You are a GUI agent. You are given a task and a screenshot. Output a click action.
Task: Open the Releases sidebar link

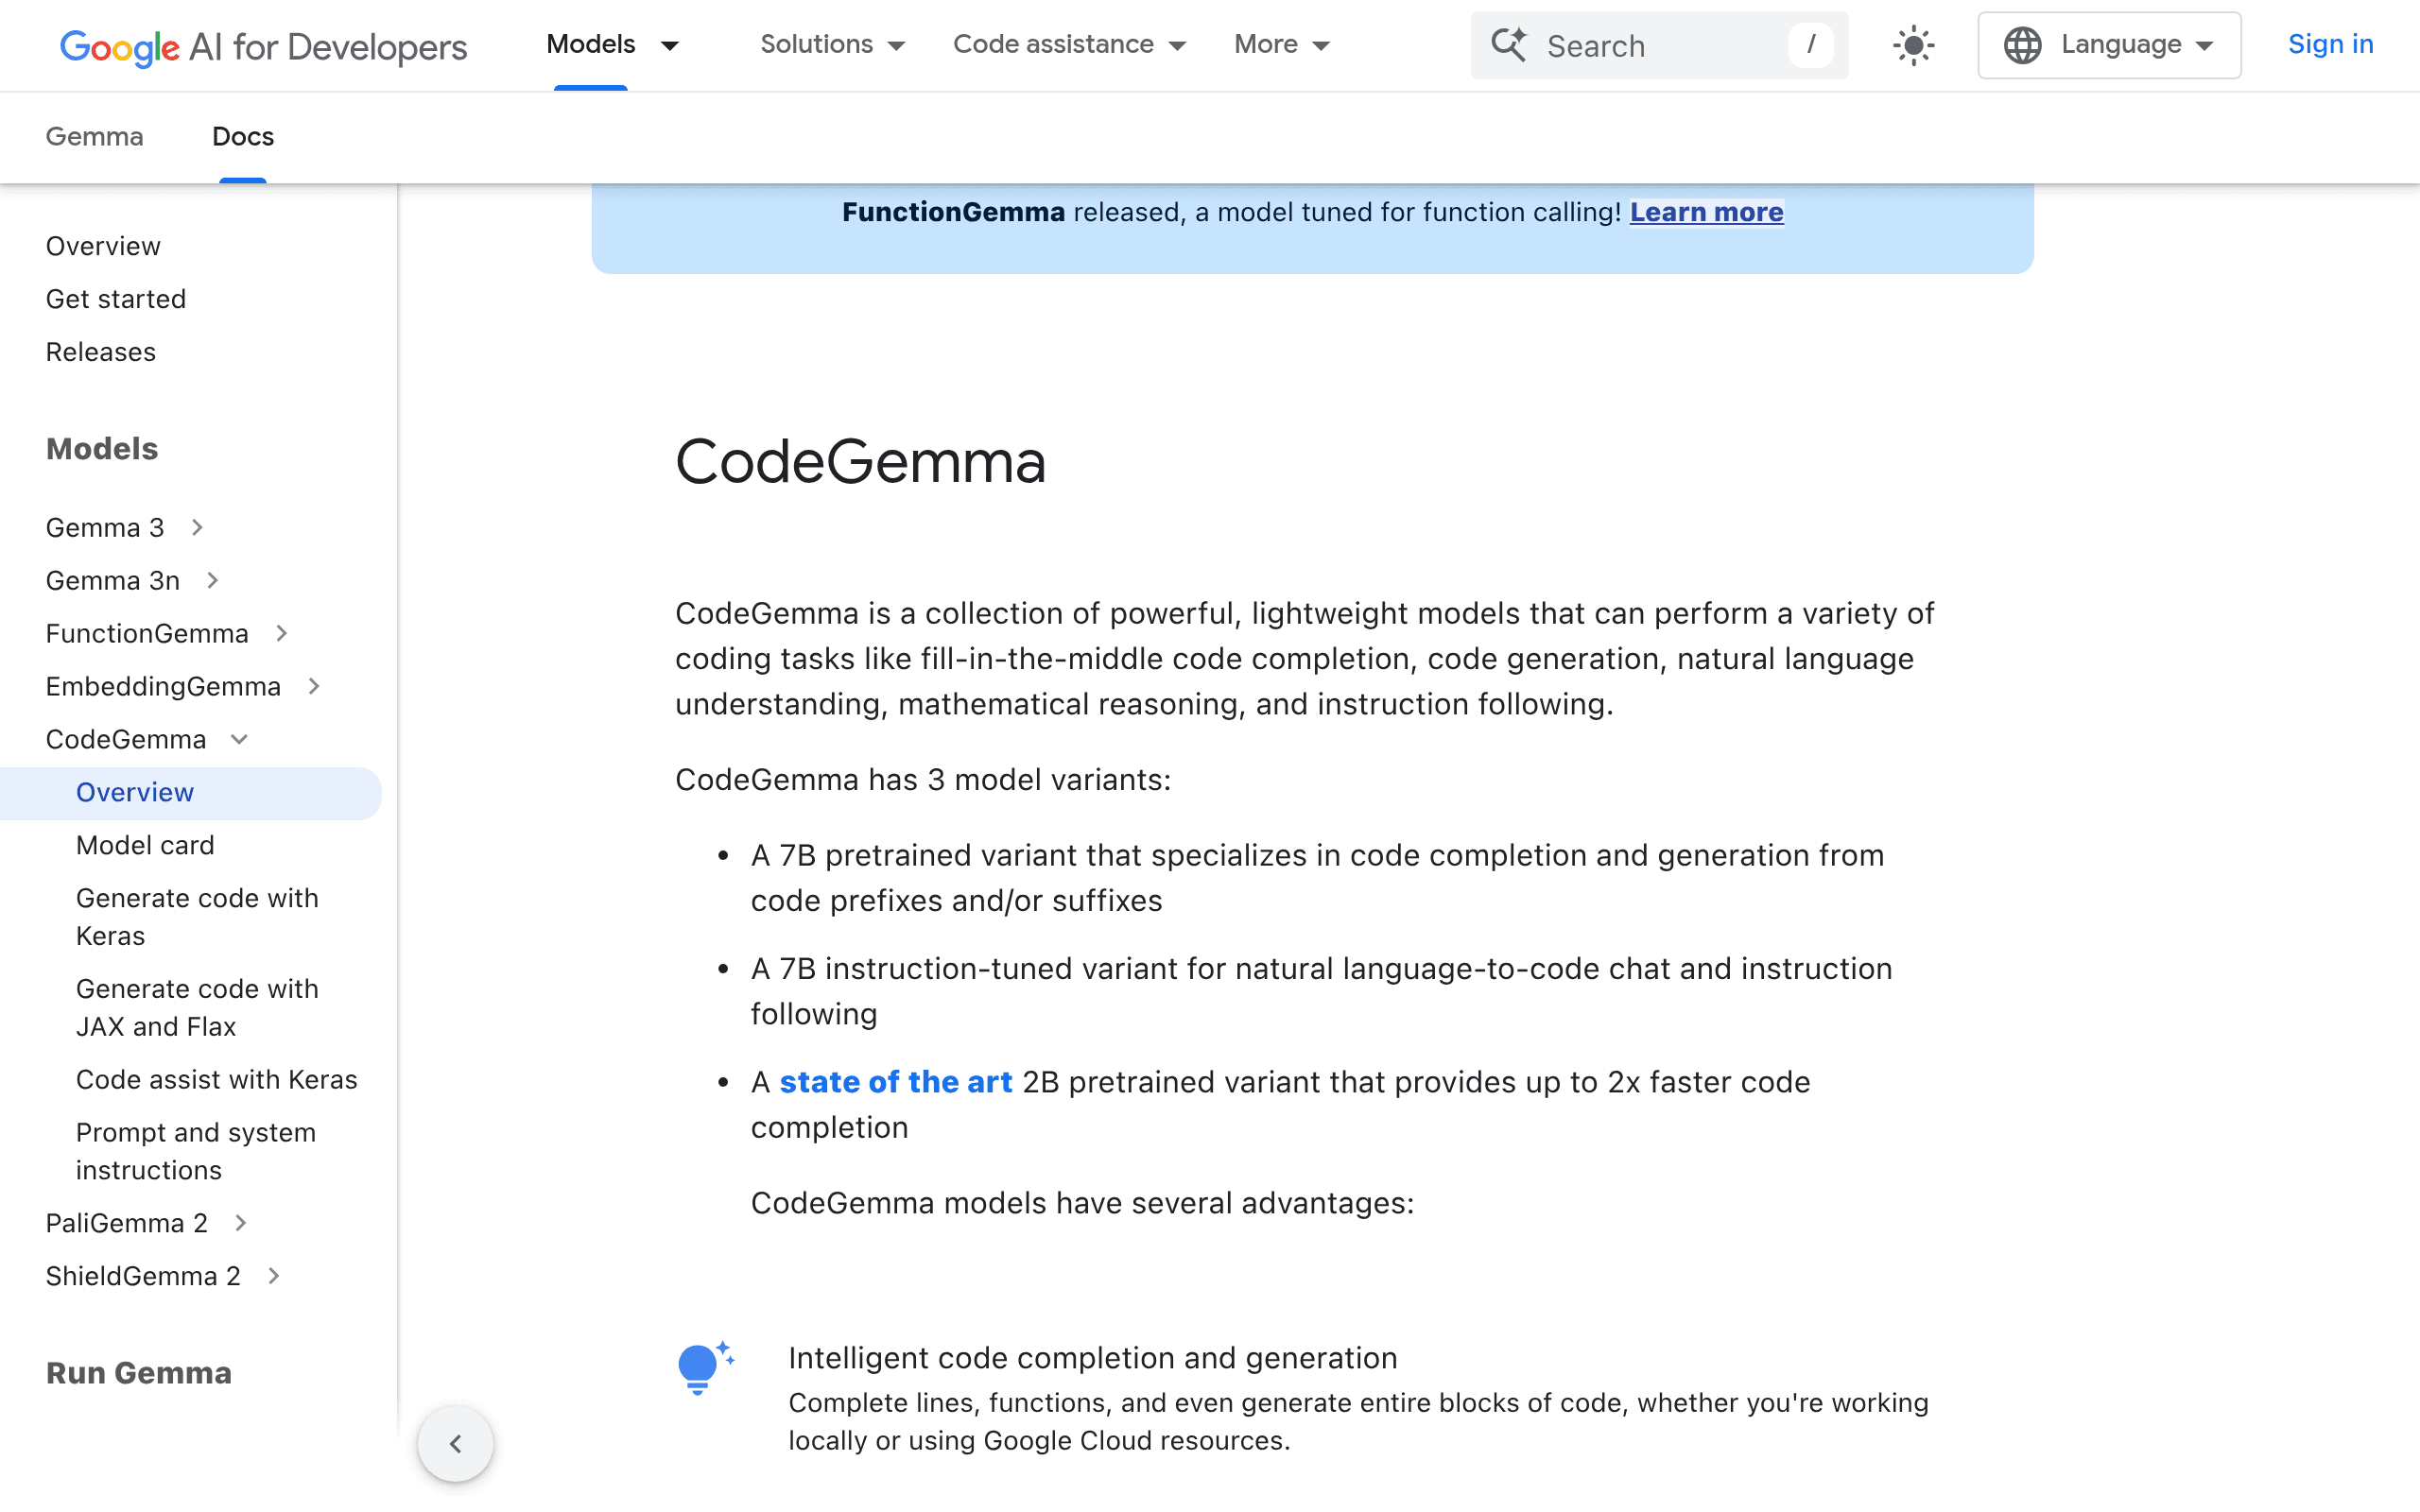click(x=101, y=352)
